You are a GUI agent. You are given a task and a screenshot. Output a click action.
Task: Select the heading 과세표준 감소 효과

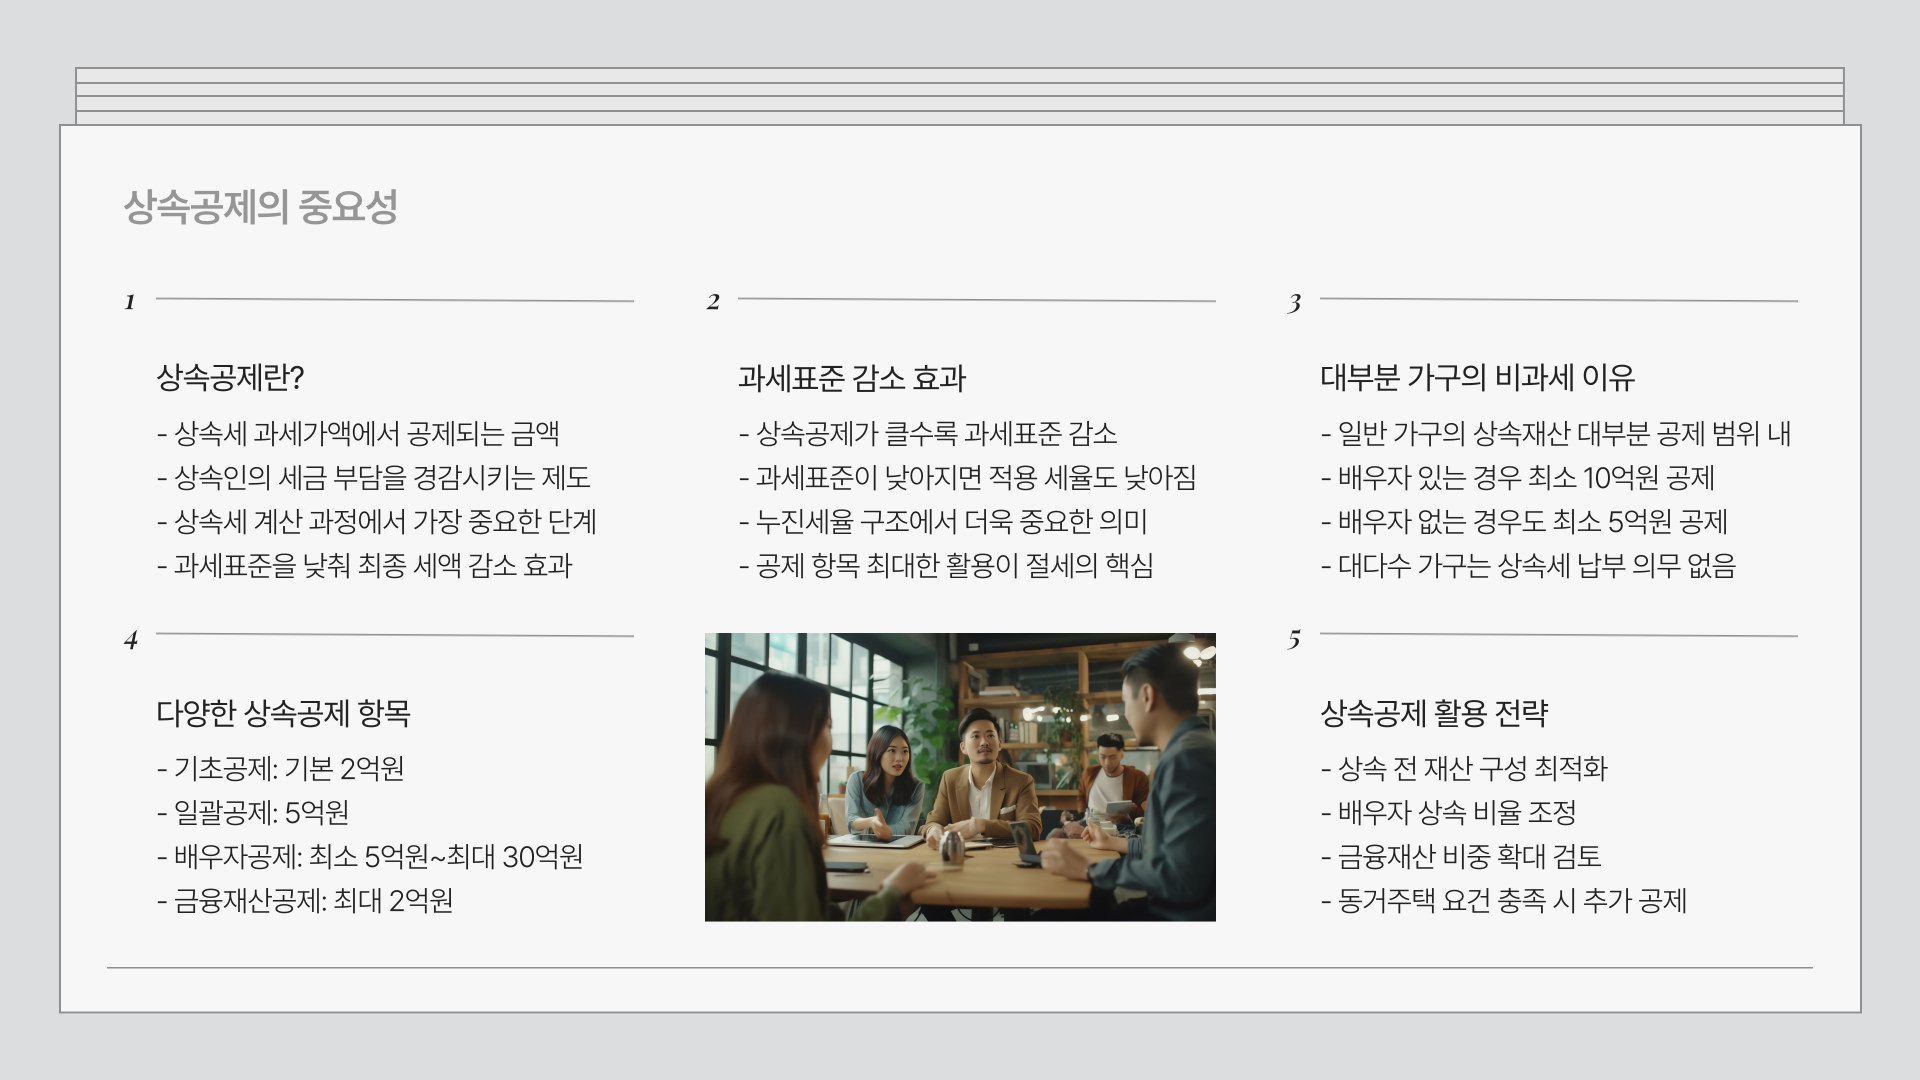pos(852,378)
